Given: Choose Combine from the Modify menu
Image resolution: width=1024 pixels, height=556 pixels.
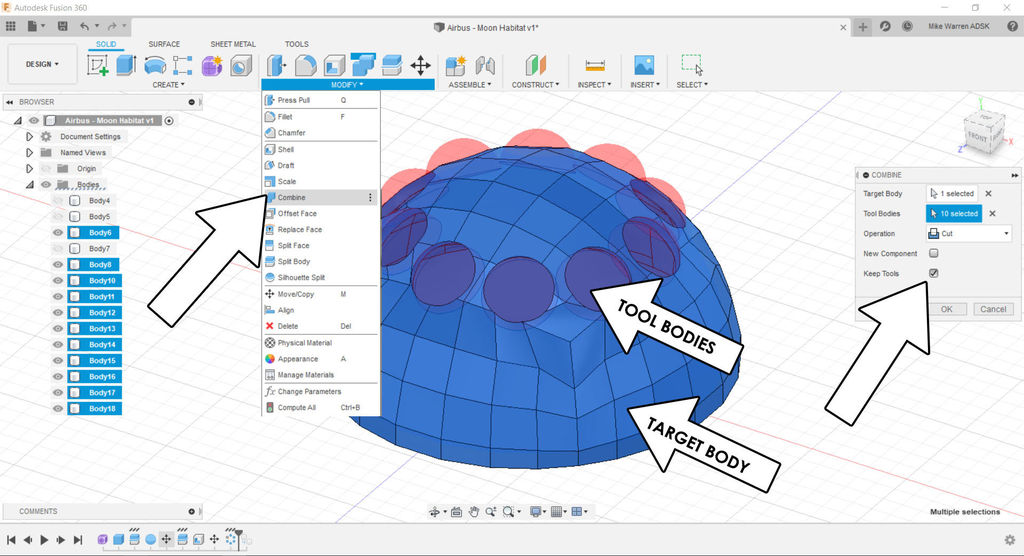Looking at the screenshot, I should tap(321, 197).
